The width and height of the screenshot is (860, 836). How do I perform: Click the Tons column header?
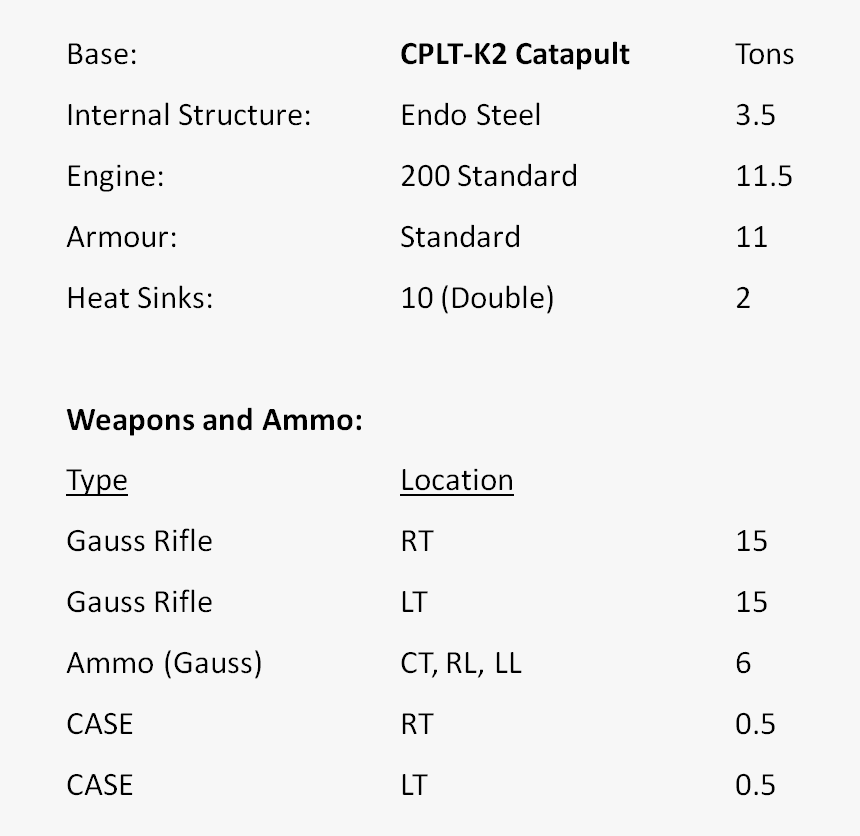pyautogui.click(x=764, y=54)
